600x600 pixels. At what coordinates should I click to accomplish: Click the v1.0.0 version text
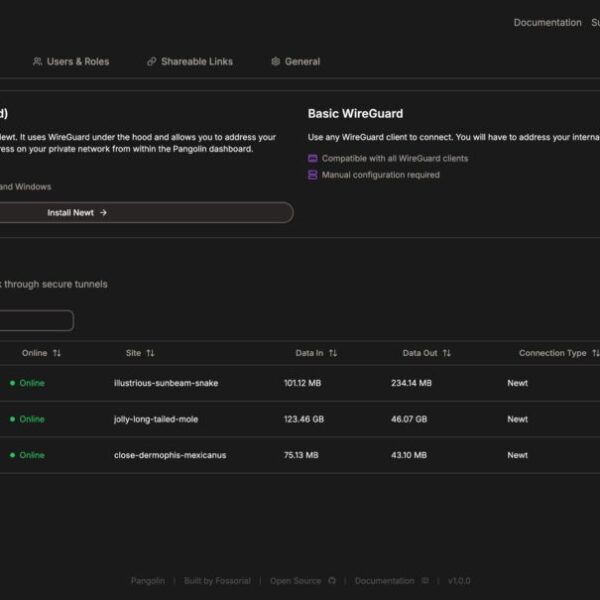tap(459, 581)
